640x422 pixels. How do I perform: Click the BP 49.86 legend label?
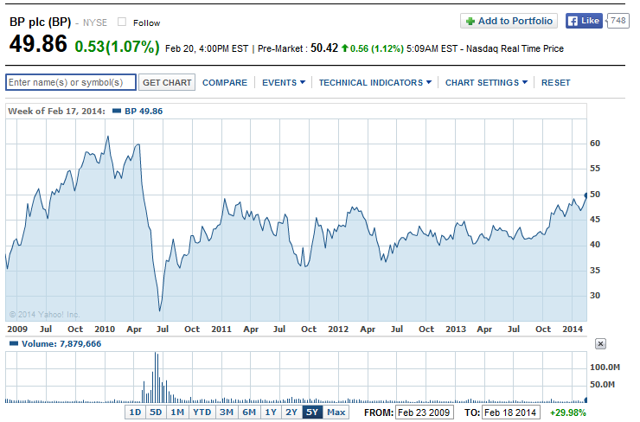[143, 111]
